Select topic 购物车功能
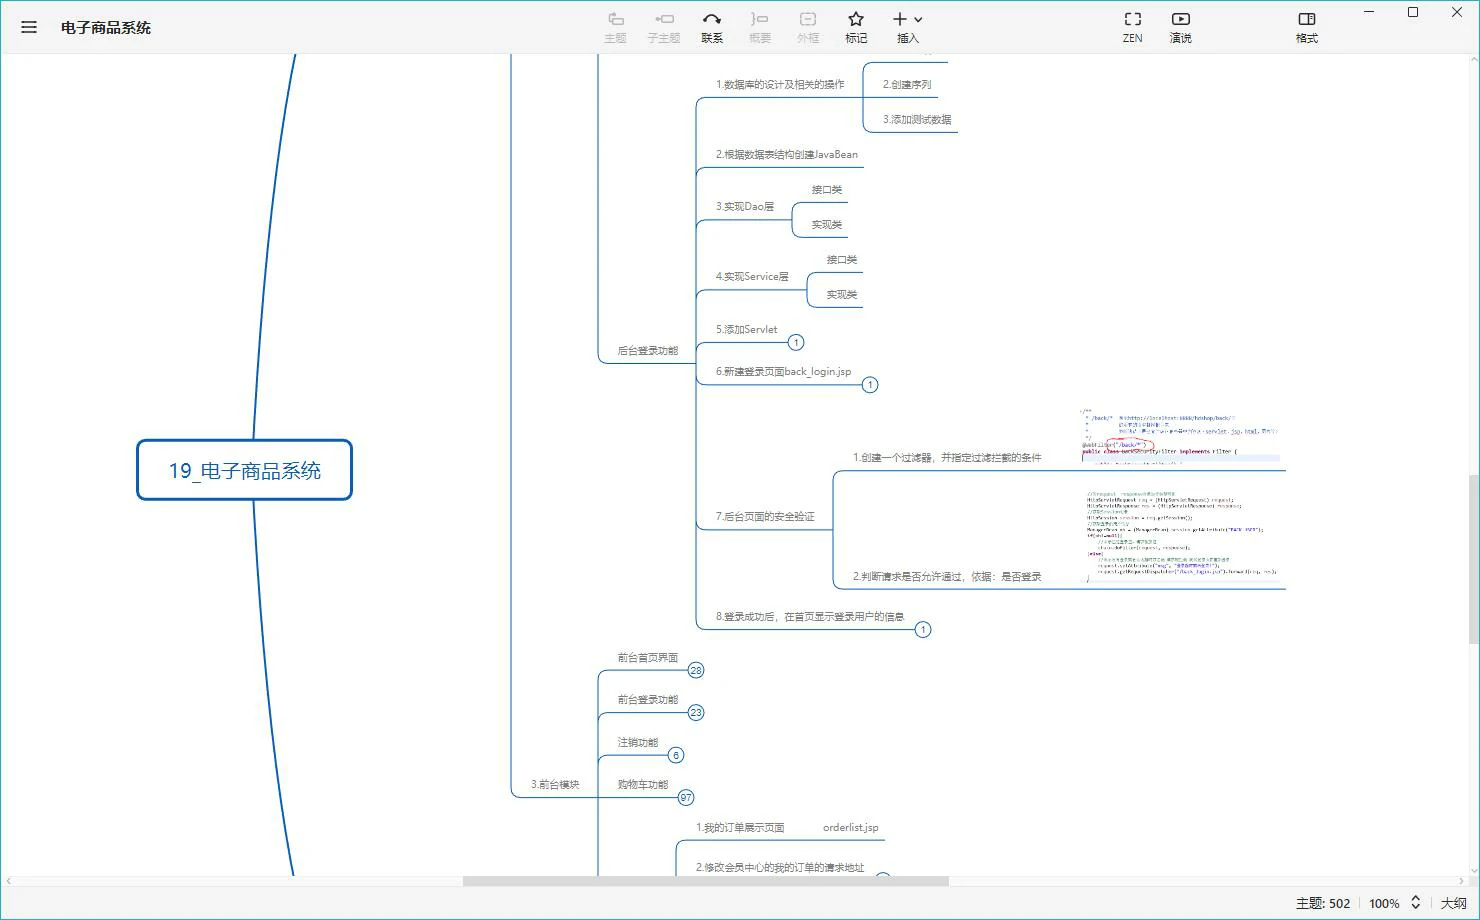This screenshot has height=920, width=1480. [x=643, y=785]
